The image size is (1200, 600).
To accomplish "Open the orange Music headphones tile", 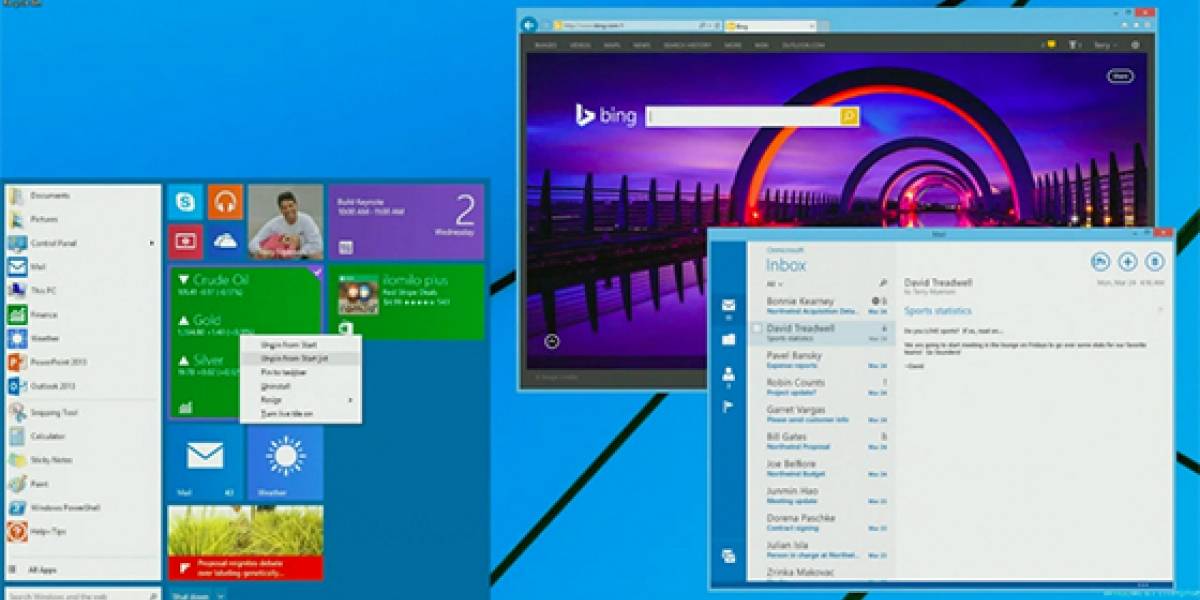I will 225,202.
